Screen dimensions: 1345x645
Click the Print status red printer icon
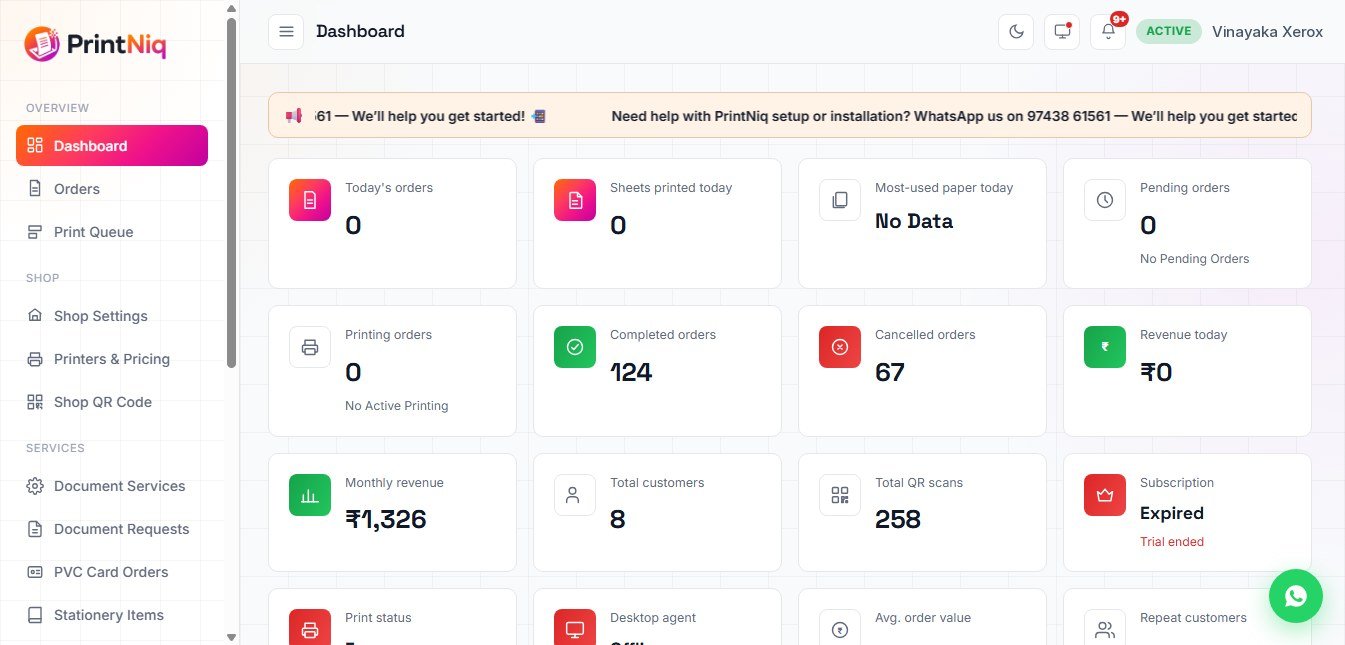310,627
